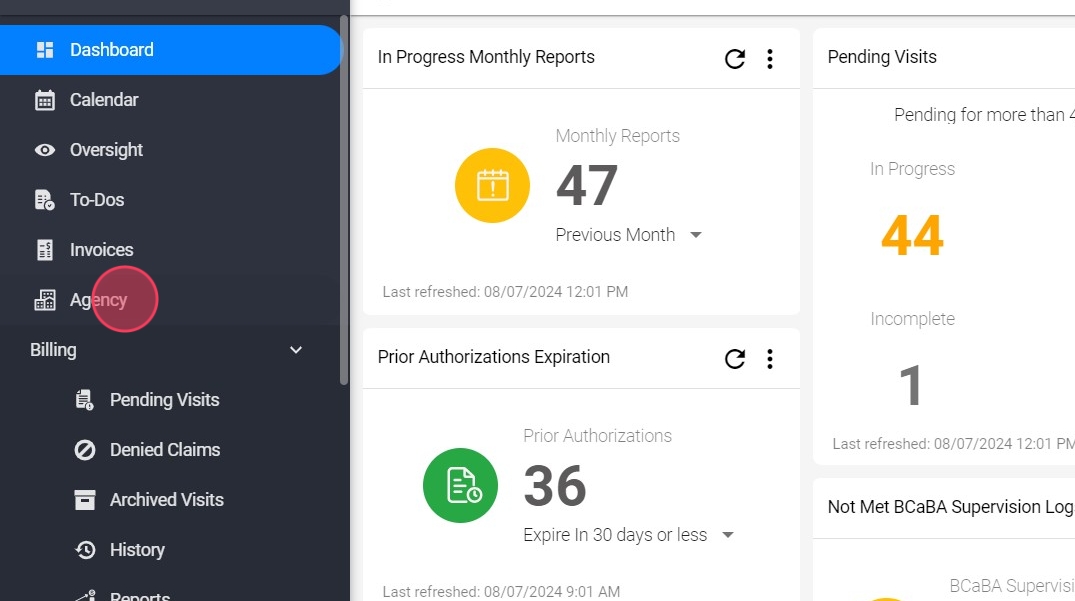Open options menu for Prior Authorizations Expiration
This screenshot has height=601, width=1075.
pos(770,359)
